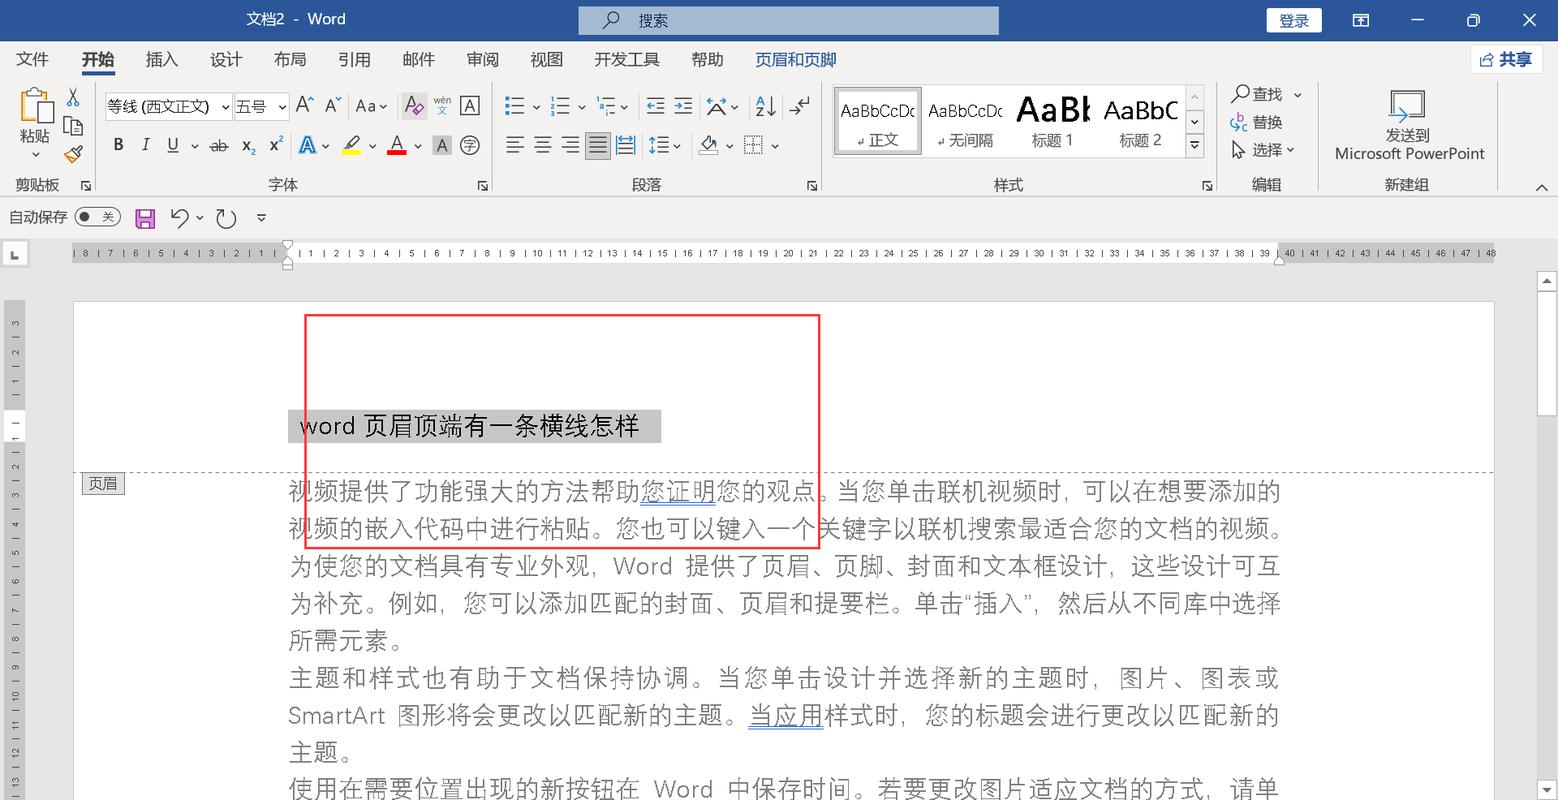Expand numbered list options arrow
This screenshot has height=800, width=1558.
click(582, 106)
